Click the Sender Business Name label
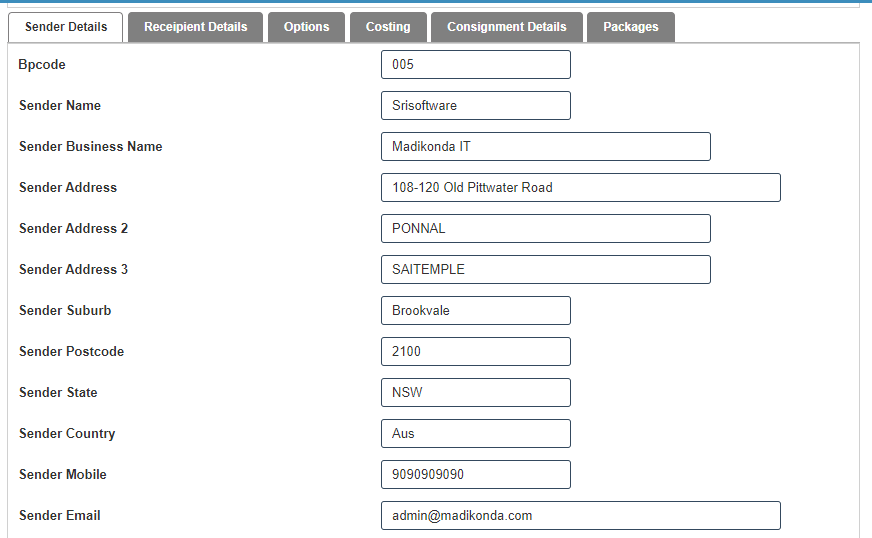The width and height of the screenshot is (872, 538). (x=90, y=147)
